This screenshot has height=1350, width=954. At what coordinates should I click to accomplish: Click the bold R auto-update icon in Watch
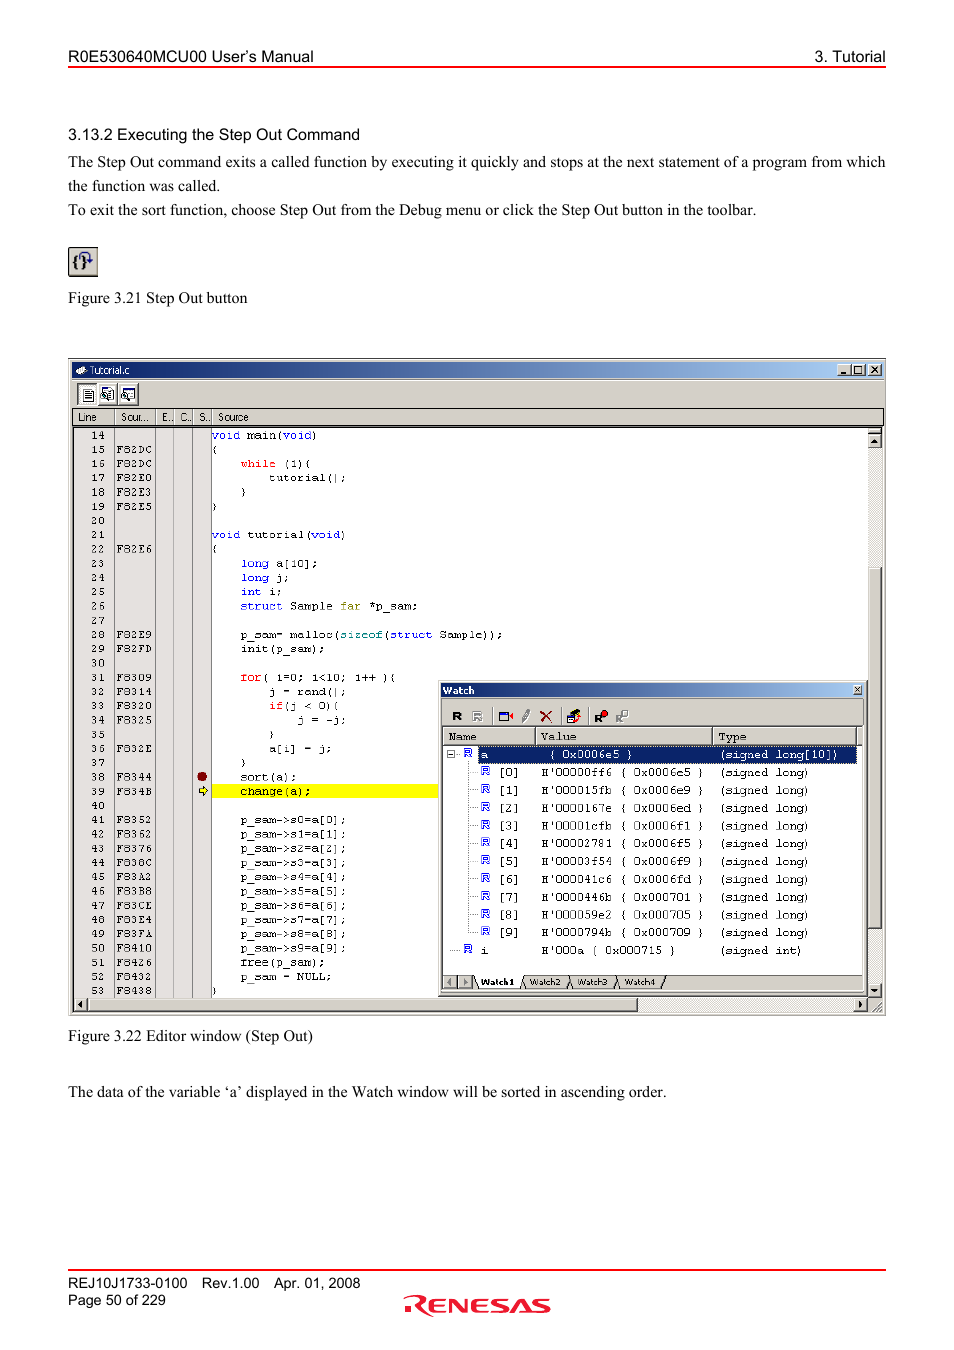point(457,716)
